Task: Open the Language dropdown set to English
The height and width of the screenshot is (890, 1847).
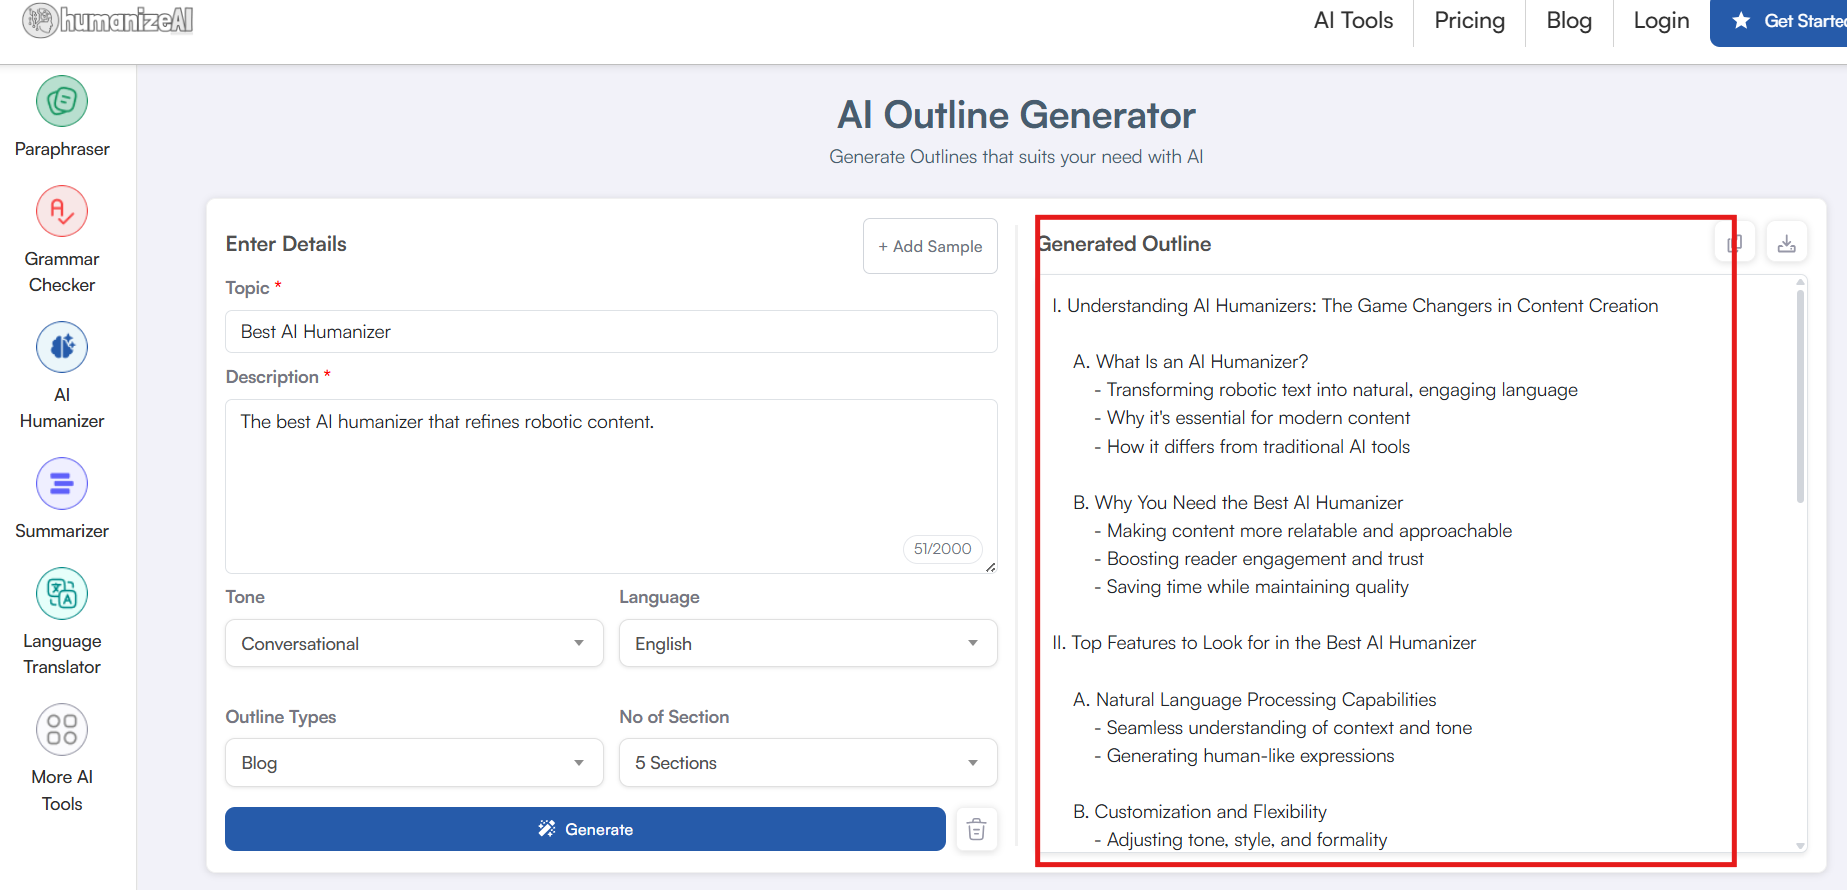Action: tap(807, 643)
